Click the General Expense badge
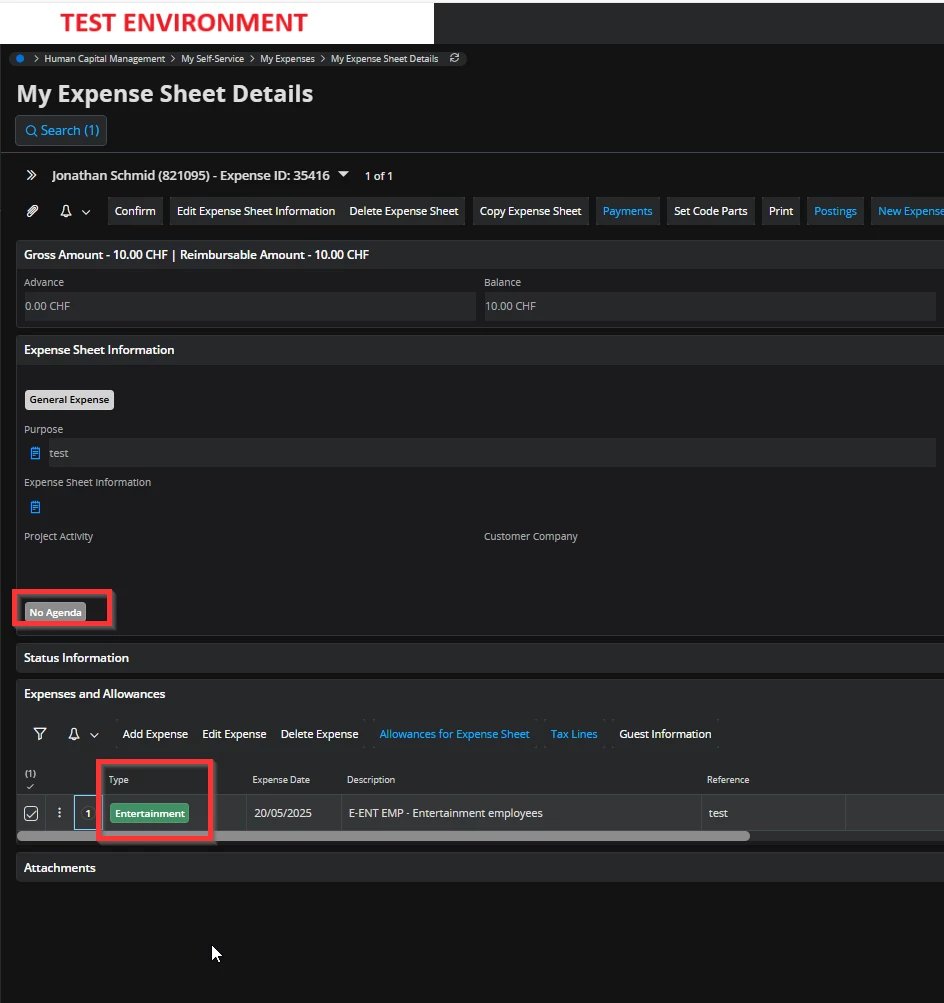This screenshot has width=944, height=1003. (x=69, y=400)
